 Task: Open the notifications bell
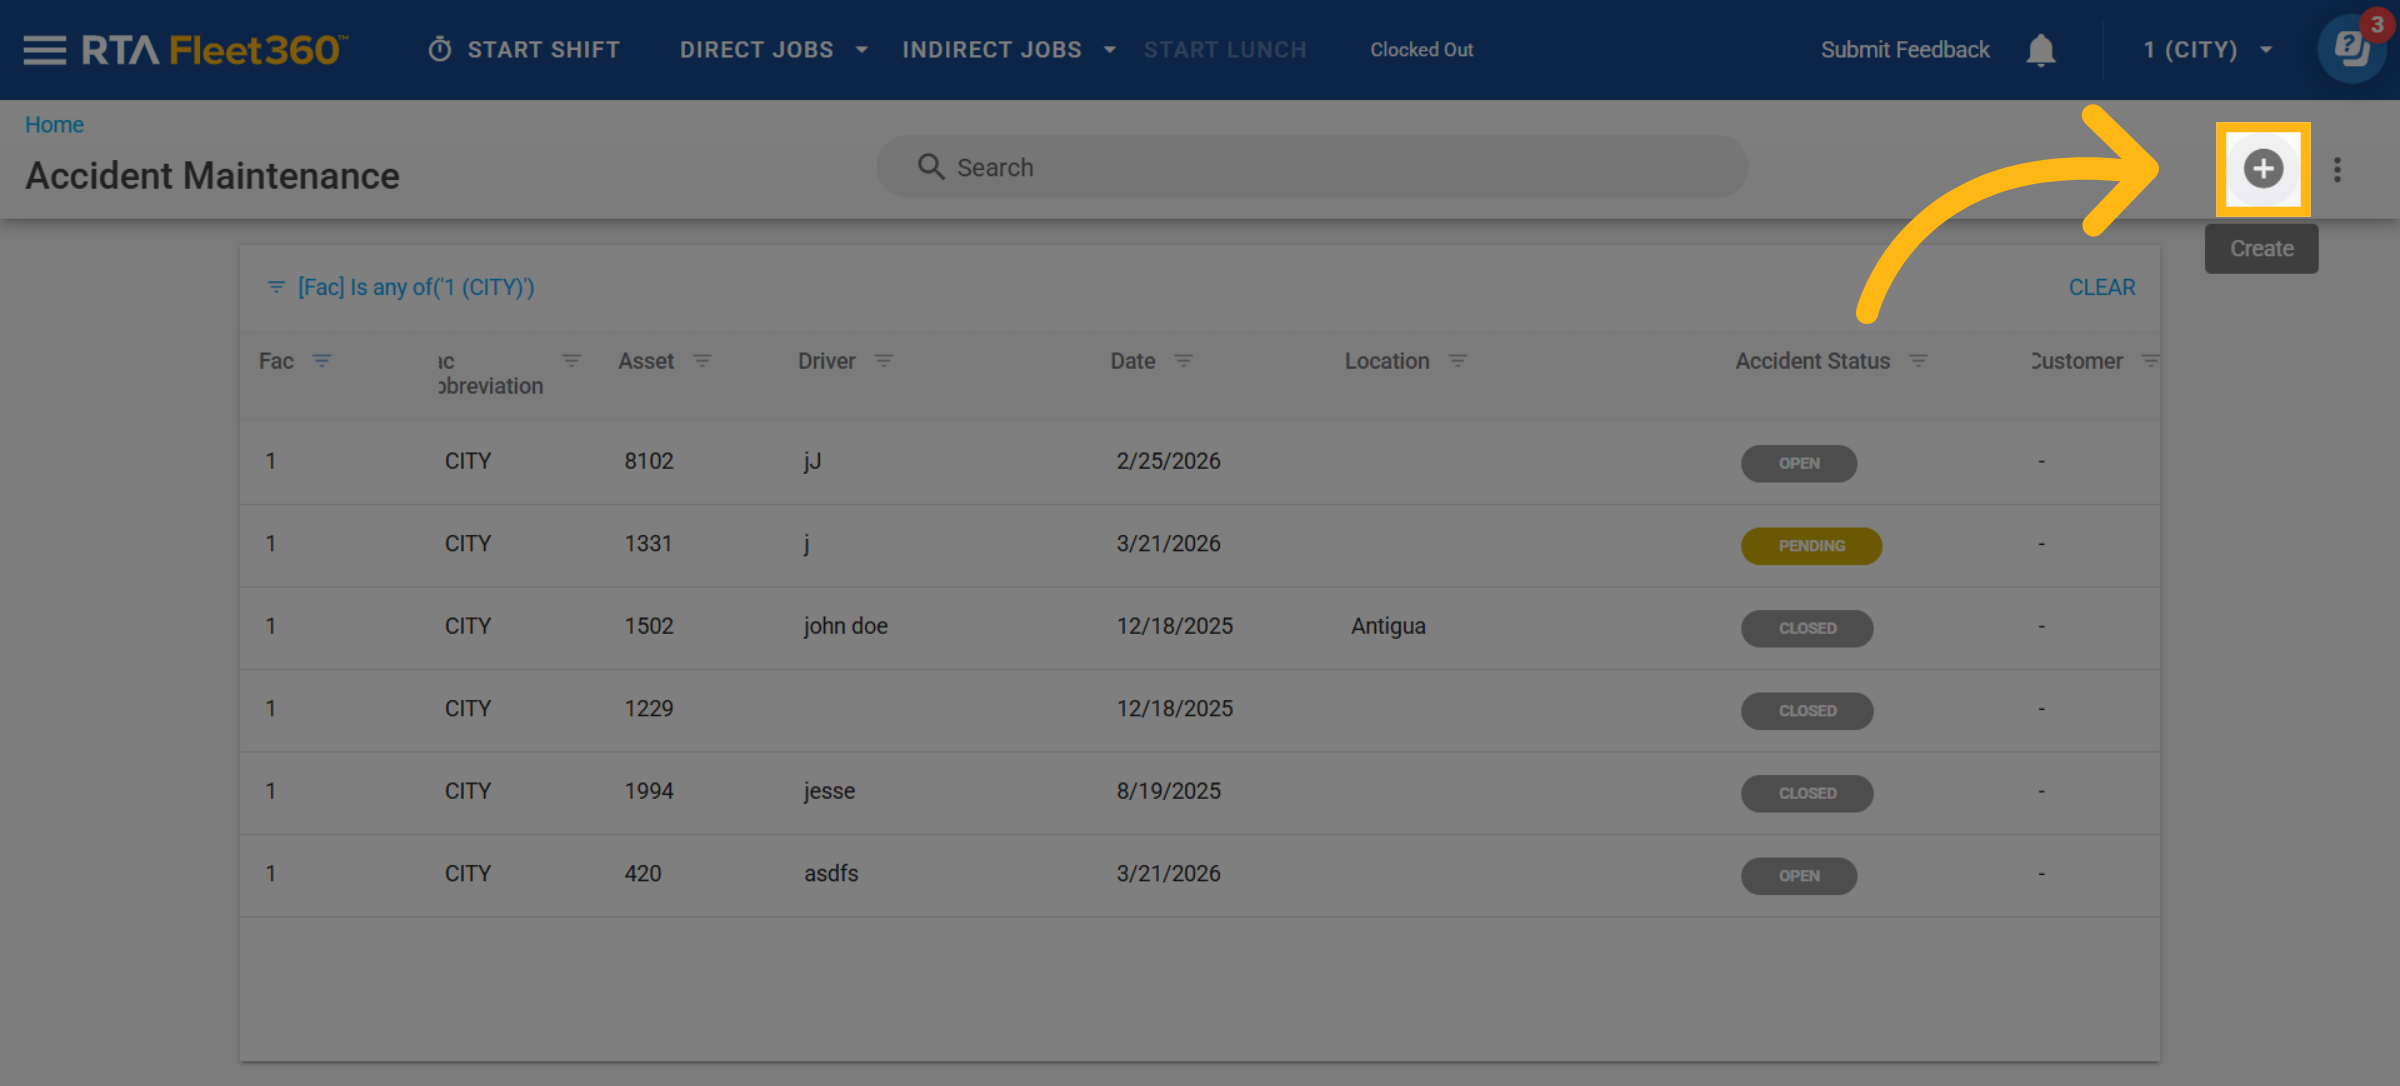click(2040, 49)
